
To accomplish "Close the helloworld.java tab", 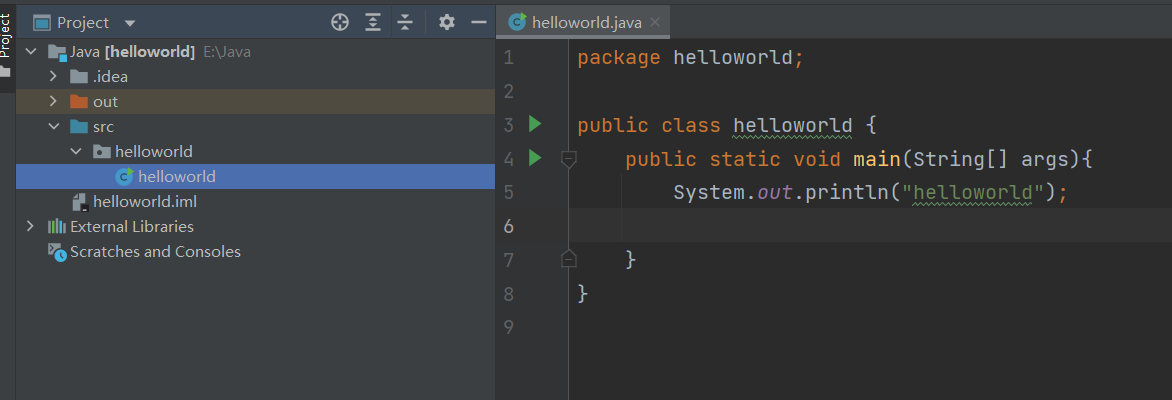I will (656, 22).
